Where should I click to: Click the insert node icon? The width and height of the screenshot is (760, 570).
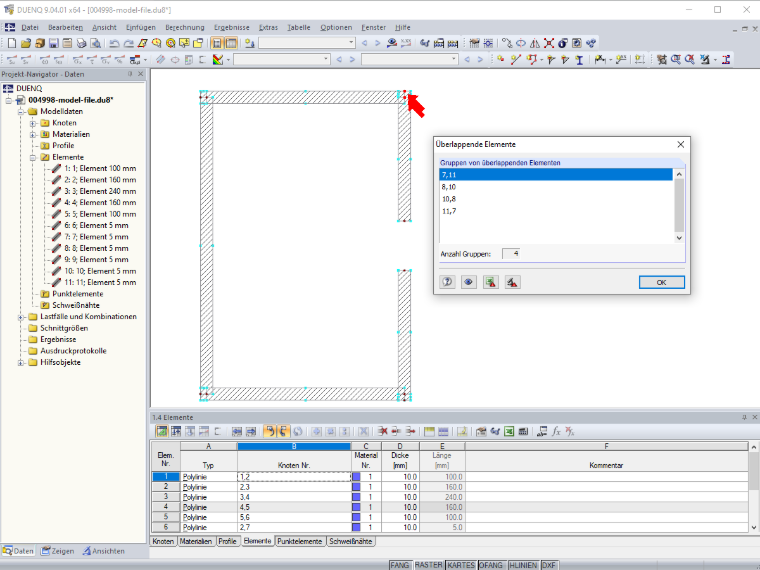click(501, 60)
